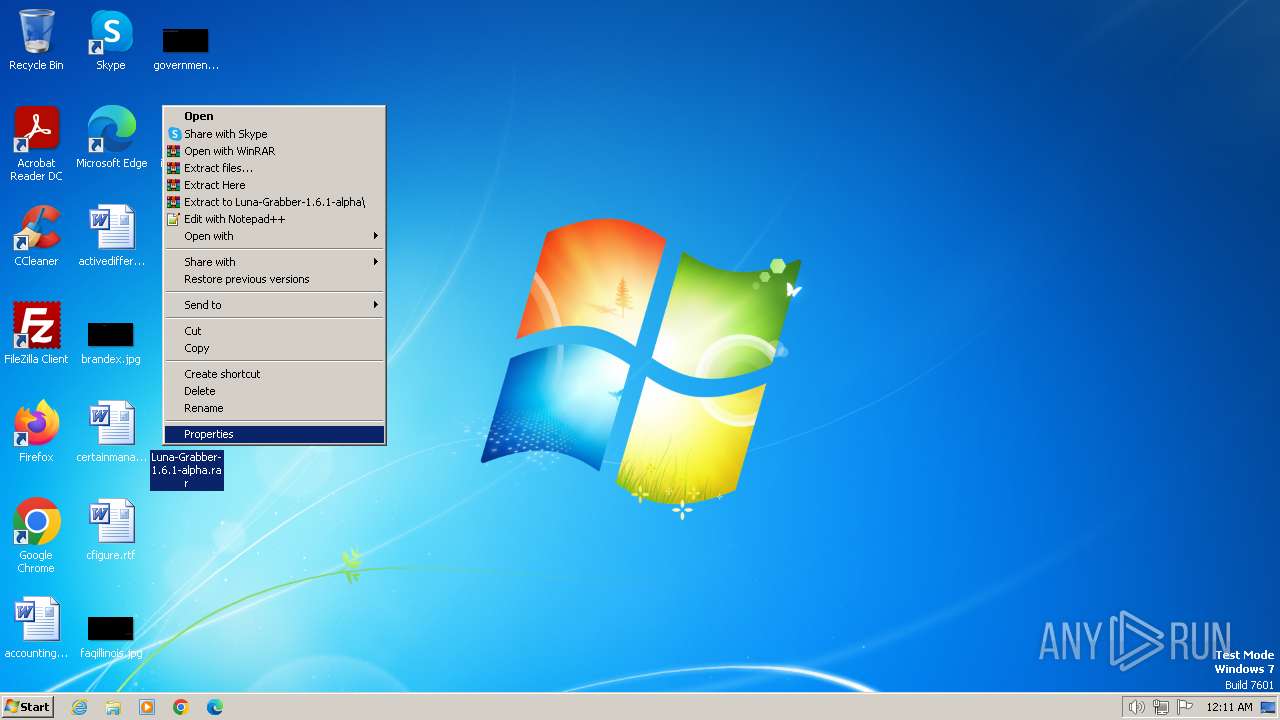Click the taskbar clock showing 12:11 AM
Image resolution: width=1280 pixels, height=720 pixels.
1229,707
